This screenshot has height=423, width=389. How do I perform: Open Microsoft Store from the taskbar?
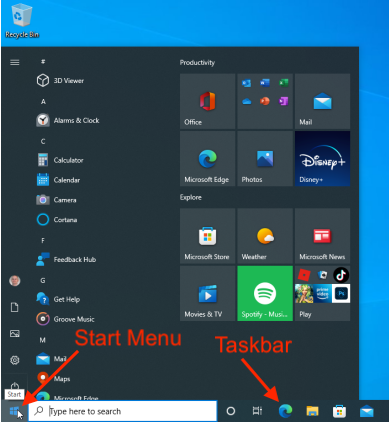coord(339,411)
